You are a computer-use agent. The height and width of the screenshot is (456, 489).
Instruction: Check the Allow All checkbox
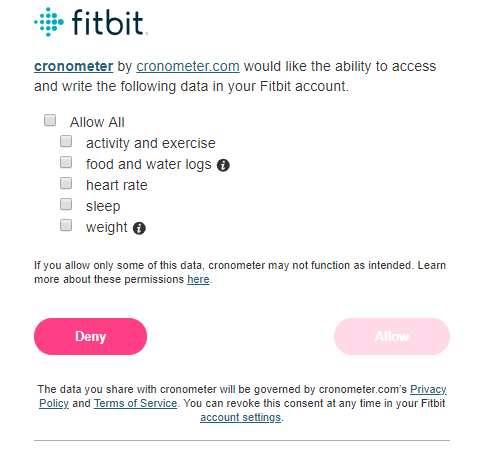(x=50, y=120)
